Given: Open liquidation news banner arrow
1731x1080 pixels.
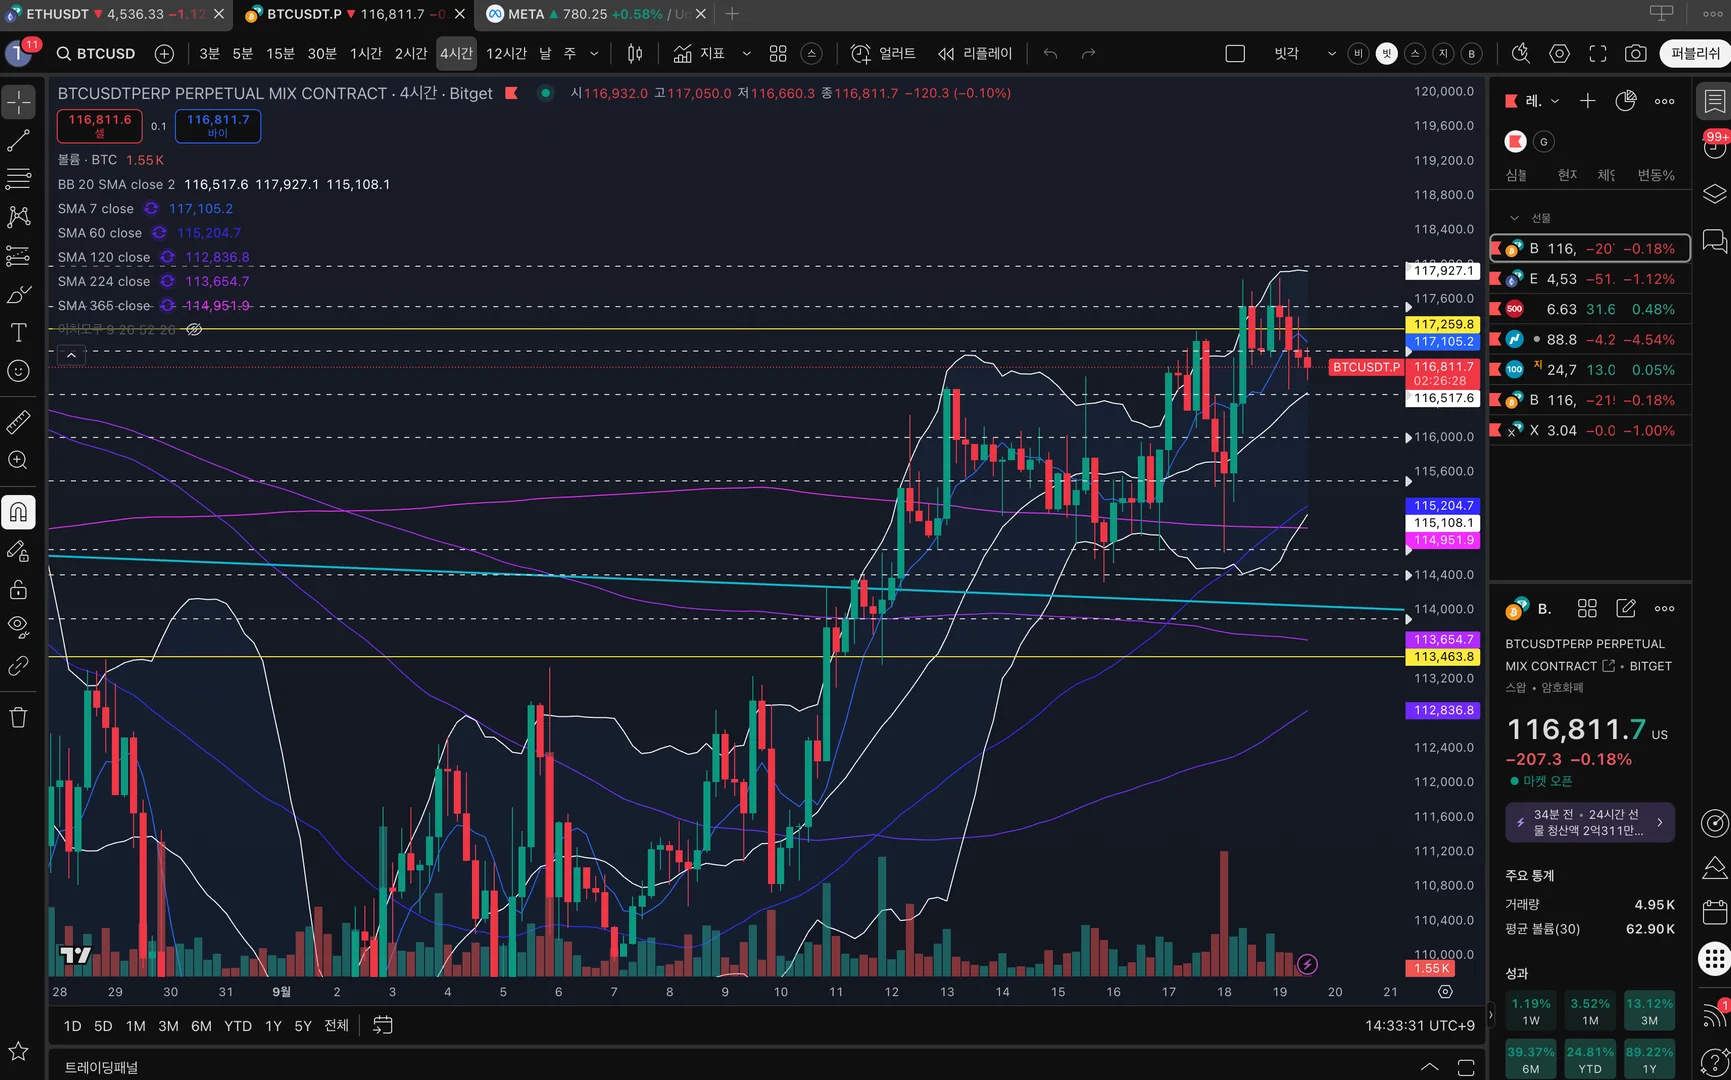Looking at the screenshot, I should tap(1660, 823).
